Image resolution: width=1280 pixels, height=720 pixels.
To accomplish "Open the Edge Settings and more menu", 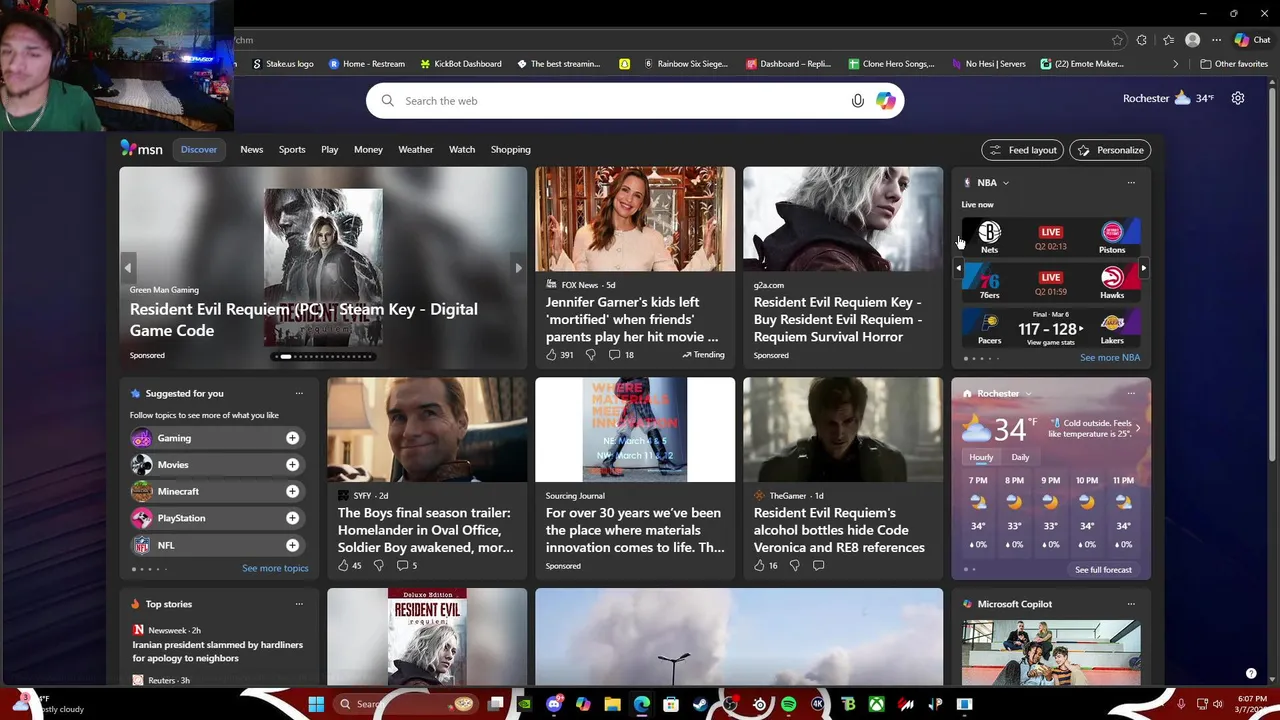I will tap(1216, 40).
